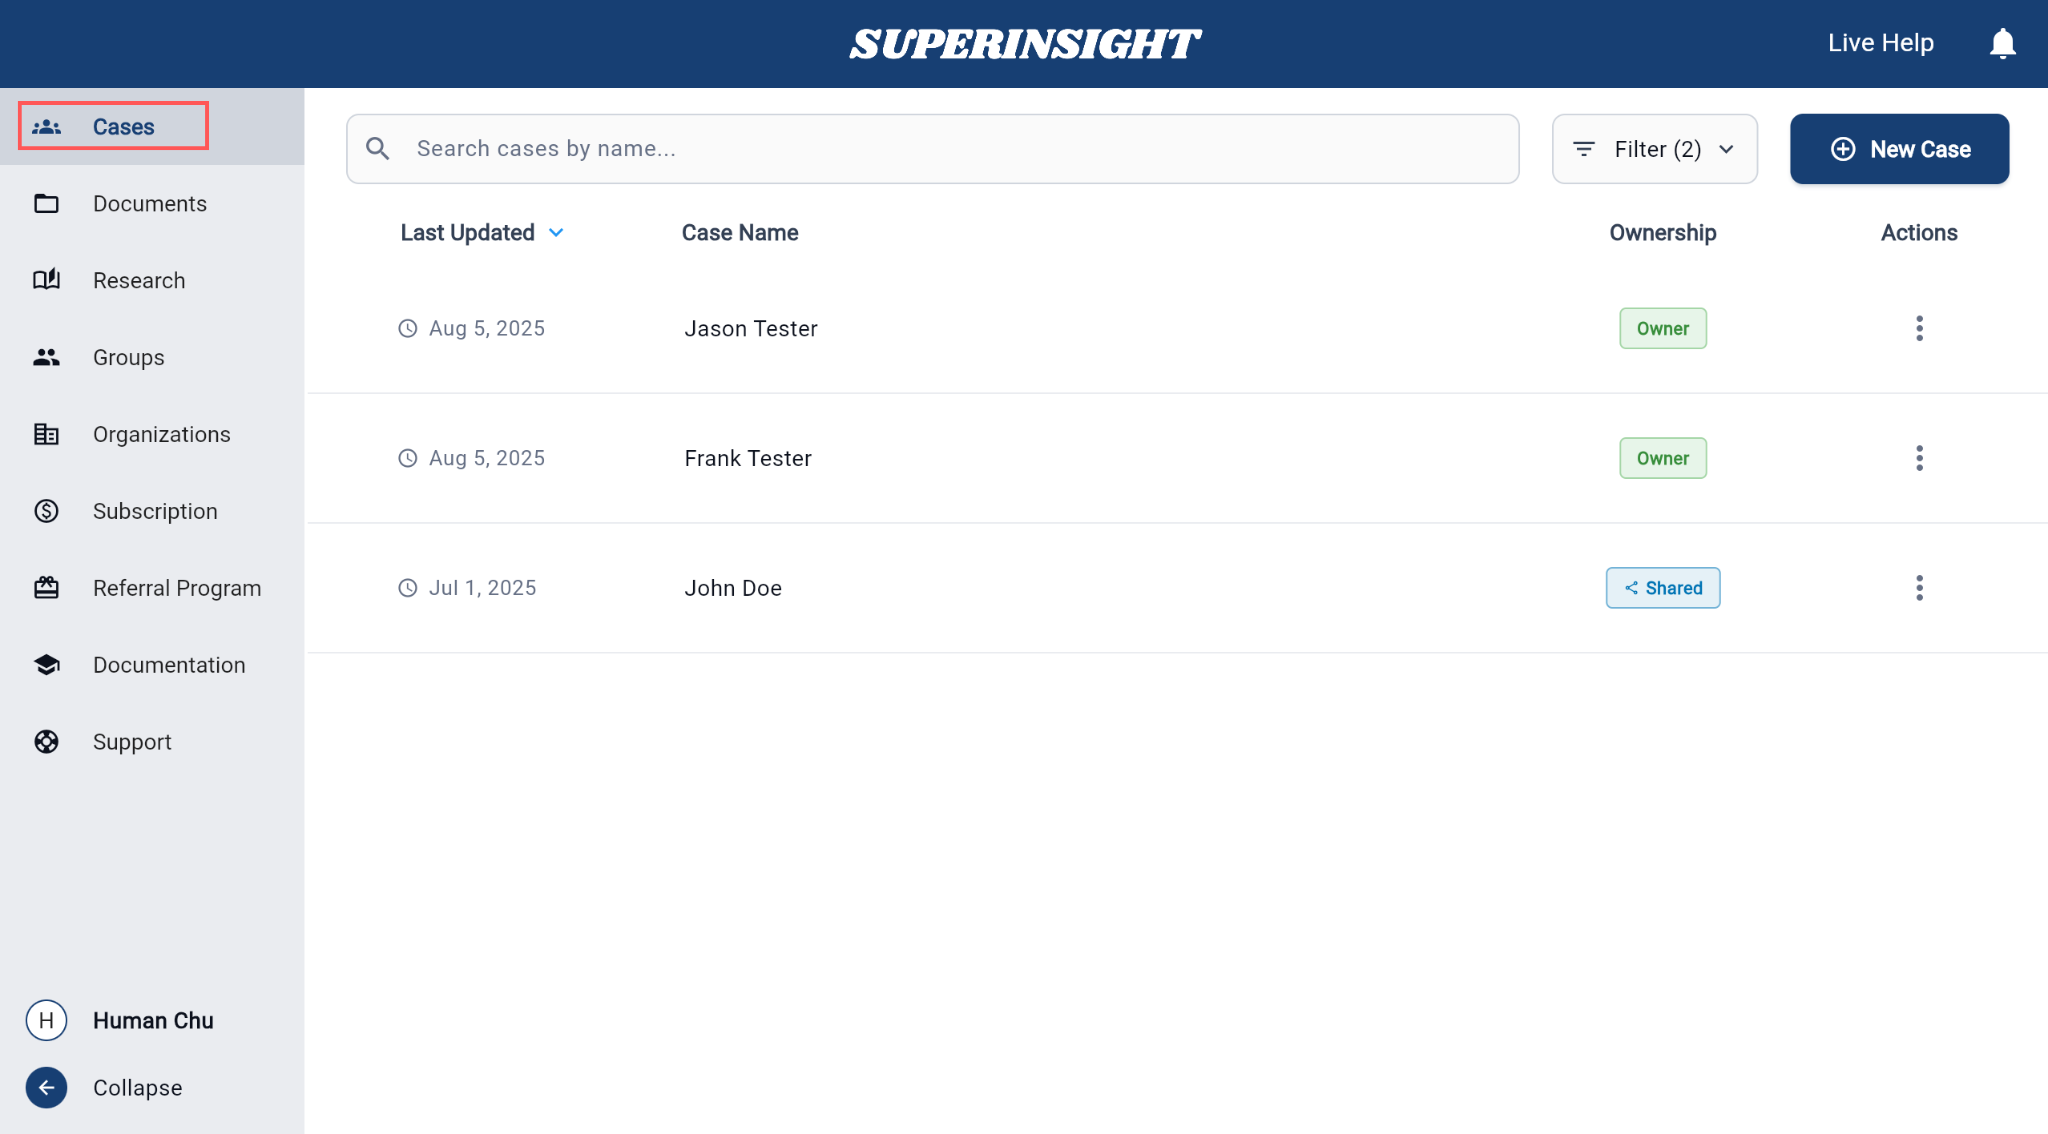This screenshot has width=2048, height=1134.
Task: Open actions menu for Jason Tester
Action: [1919, 328]
